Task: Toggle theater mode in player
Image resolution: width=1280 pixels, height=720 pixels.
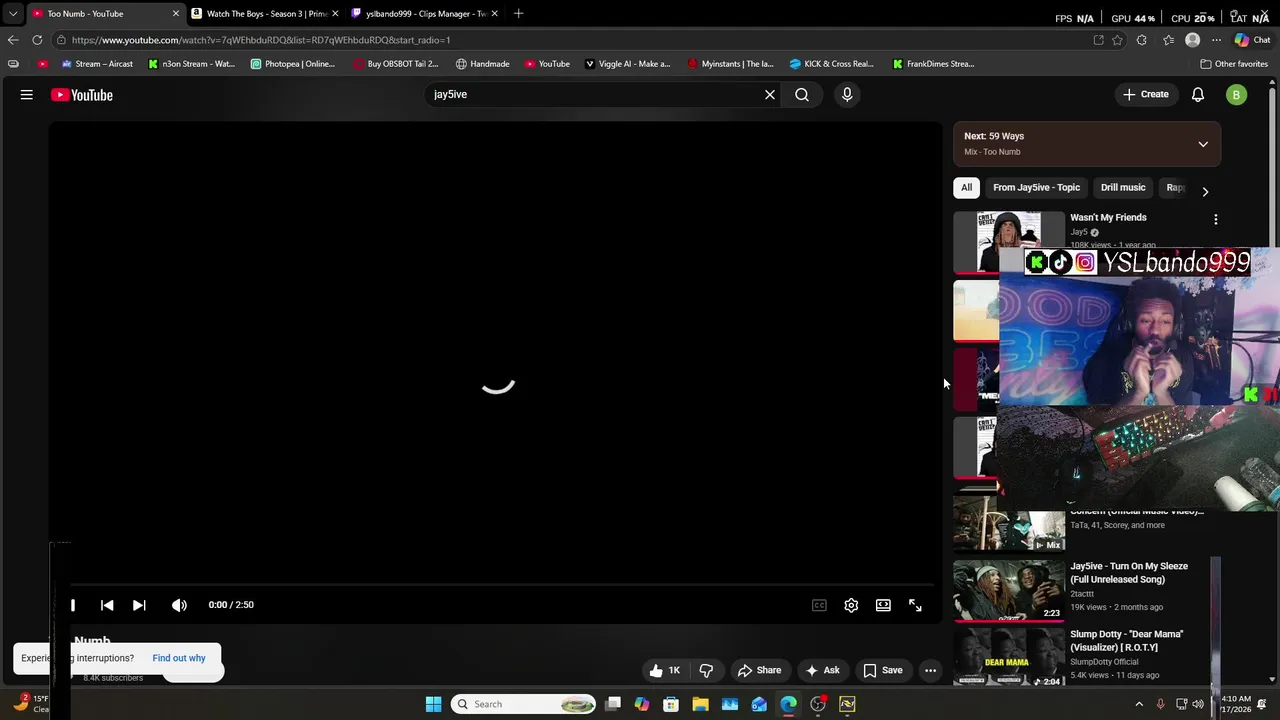Action: 883,605
